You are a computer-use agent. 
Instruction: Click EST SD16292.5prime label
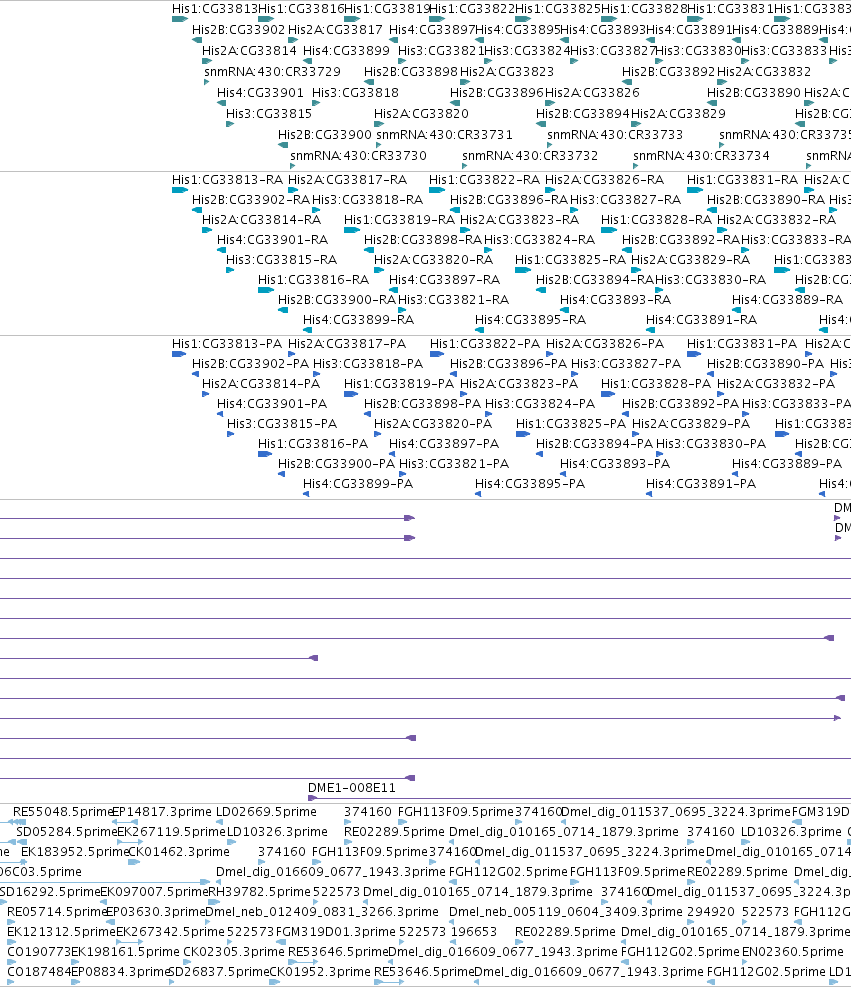pos(50,892)
